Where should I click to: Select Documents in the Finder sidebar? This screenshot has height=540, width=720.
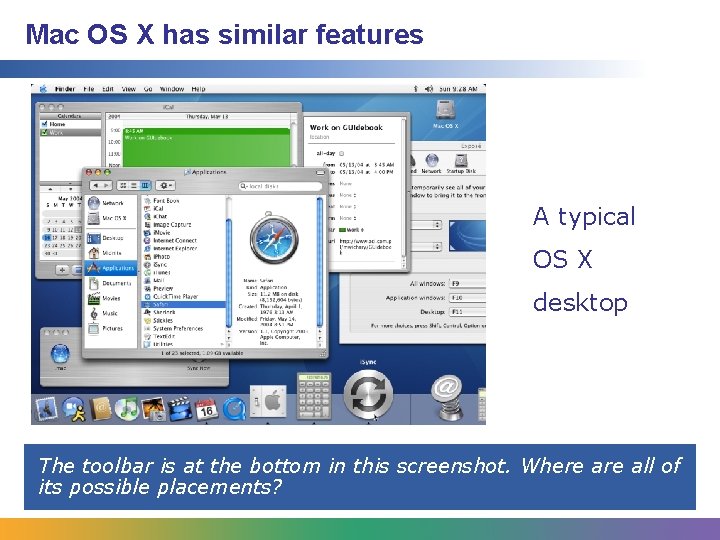coord(109,283)
